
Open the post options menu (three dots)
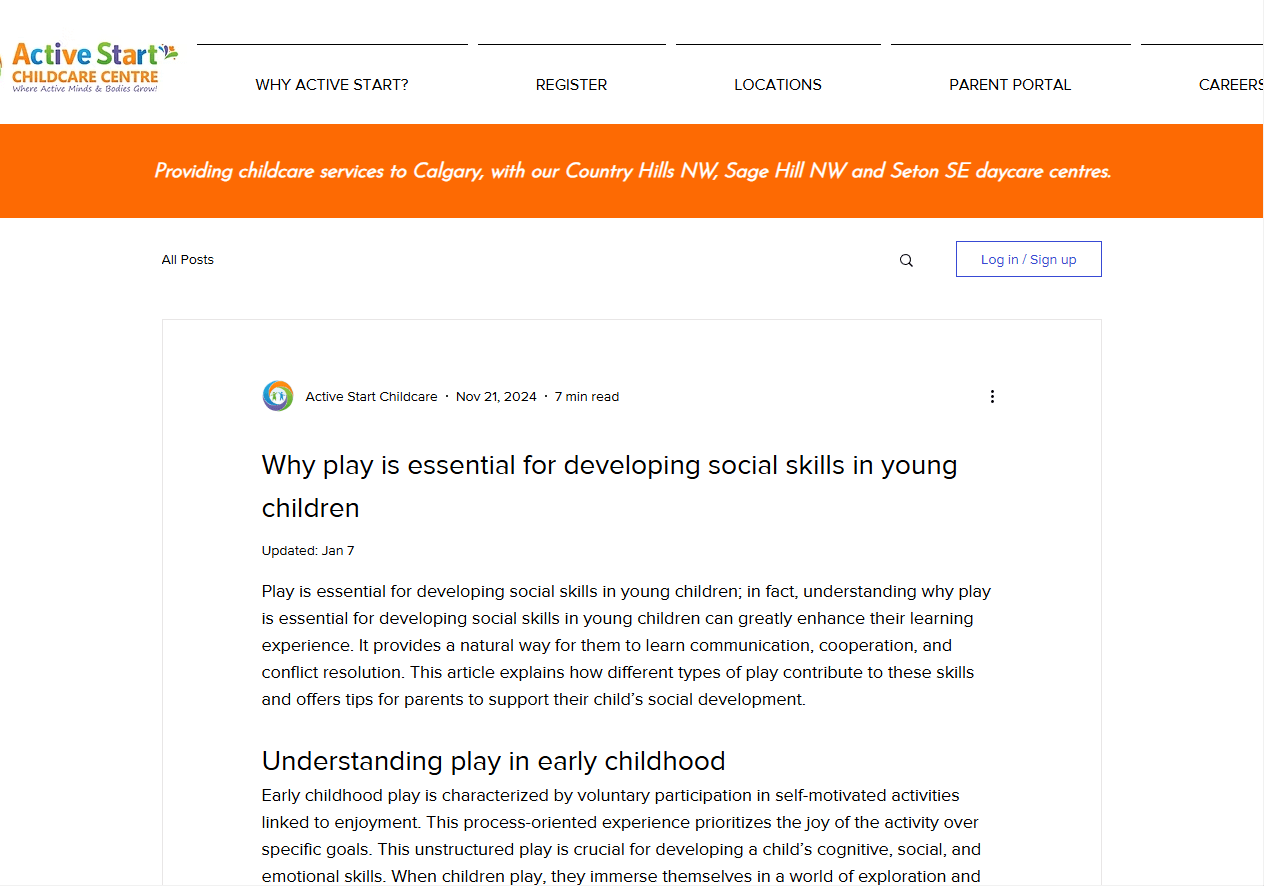pos(992,396)
